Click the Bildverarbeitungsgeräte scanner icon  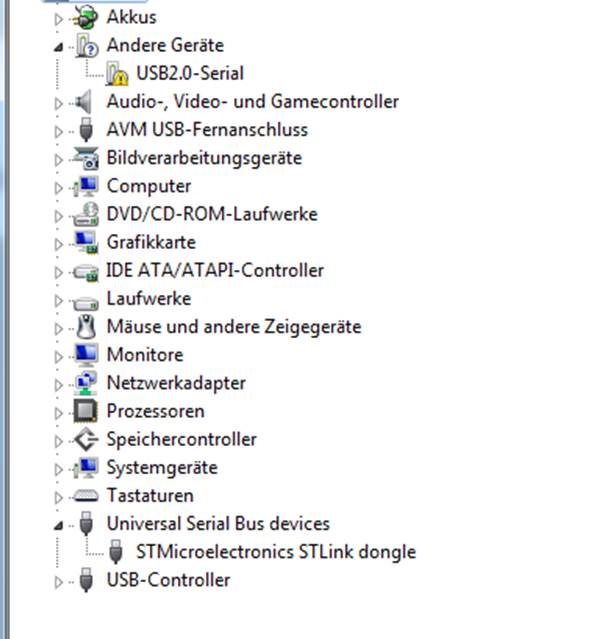(86, 158)
